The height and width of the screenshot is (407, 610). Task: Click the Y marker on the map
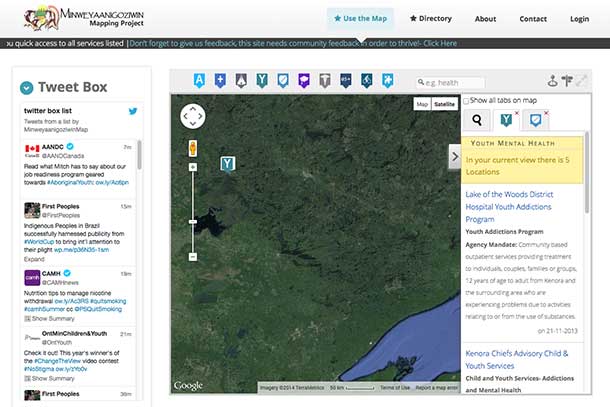pyautogui.click(x=227, y=164)
